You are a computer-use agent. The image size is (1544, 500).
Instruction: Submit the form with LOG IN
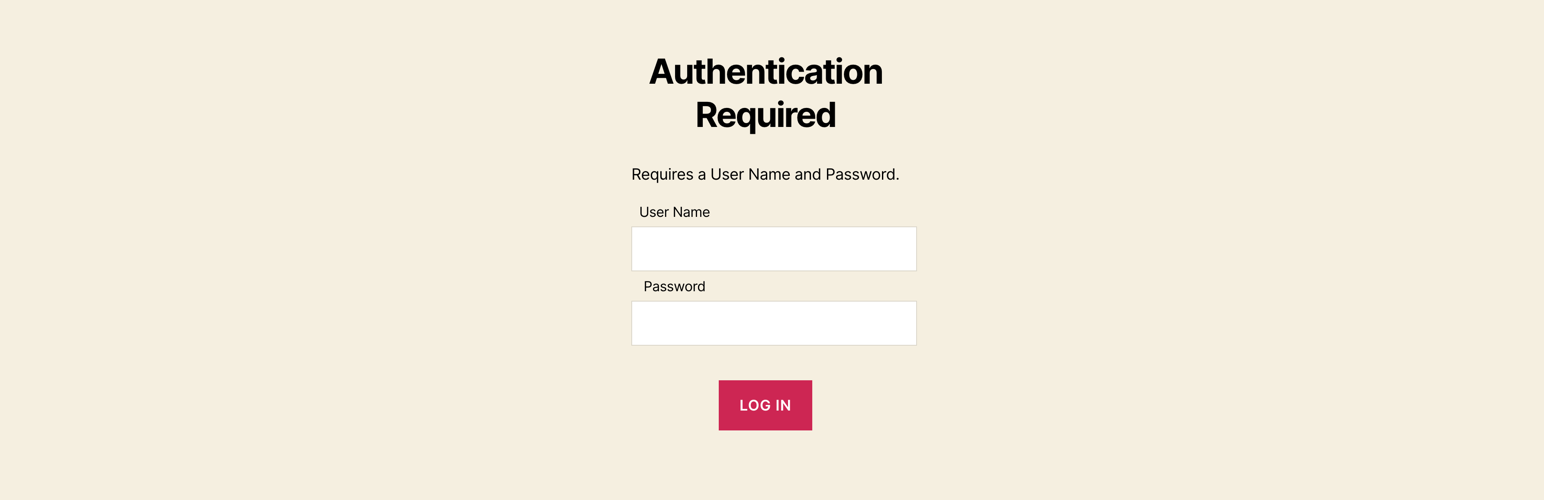tap(765, 405)
